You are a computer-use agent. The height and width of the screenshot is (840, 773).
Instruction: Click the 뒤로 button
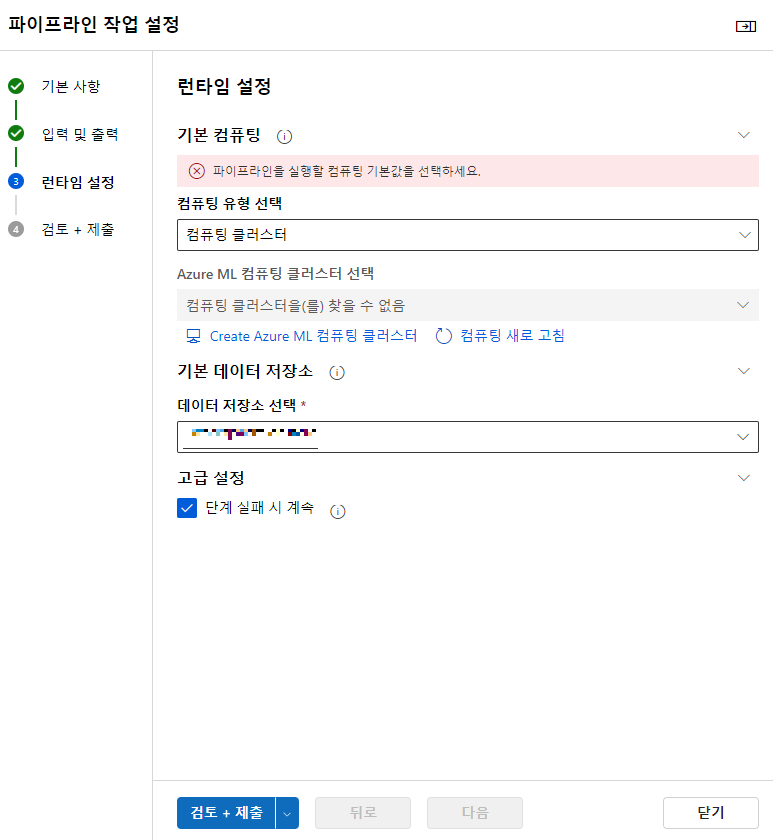click(x=363, y=813)
